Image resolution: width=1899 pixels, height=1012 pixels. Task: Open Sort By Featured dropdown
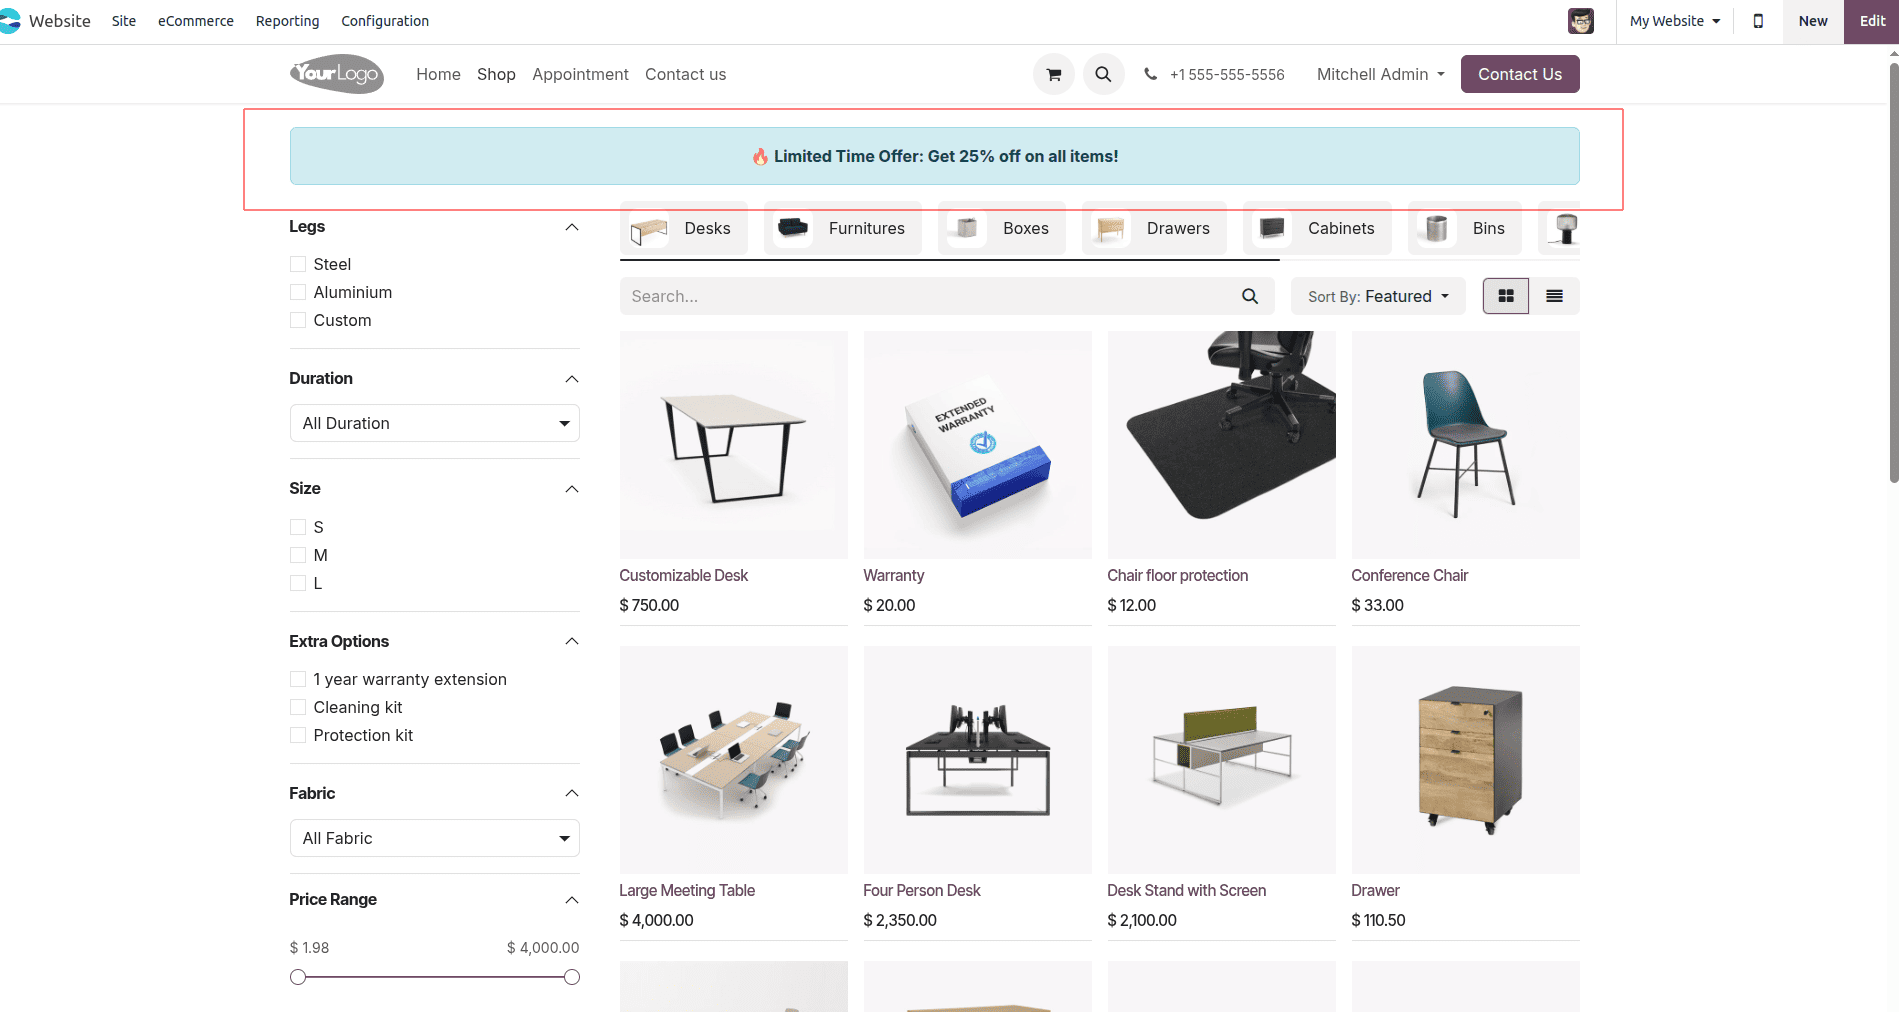tap(1378, 296)
